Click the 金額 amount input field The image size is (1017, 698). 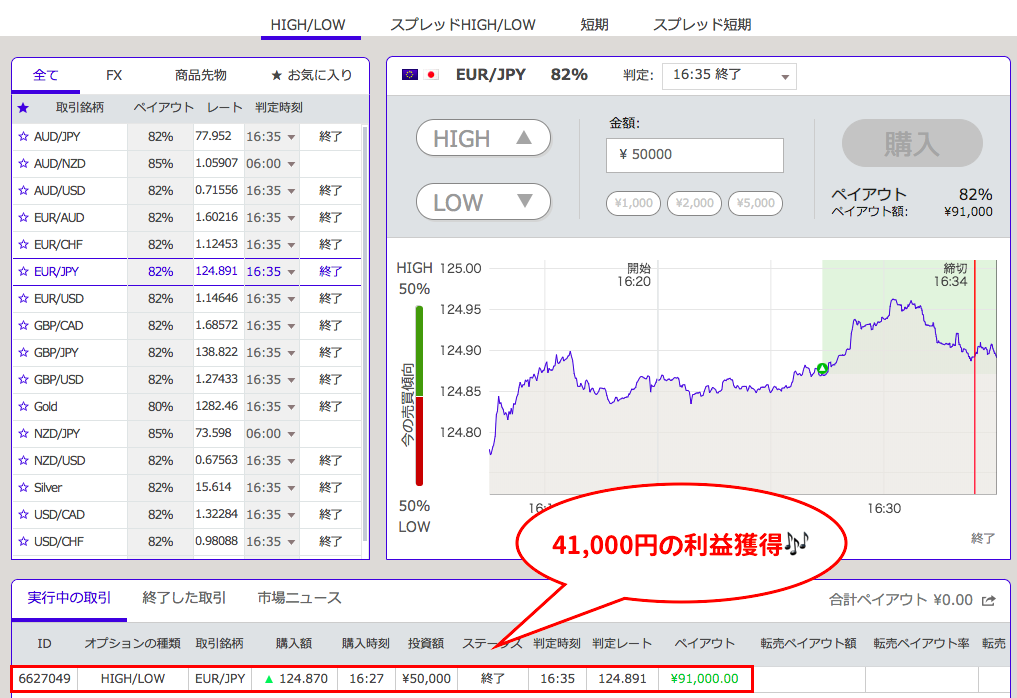[694, 155]
